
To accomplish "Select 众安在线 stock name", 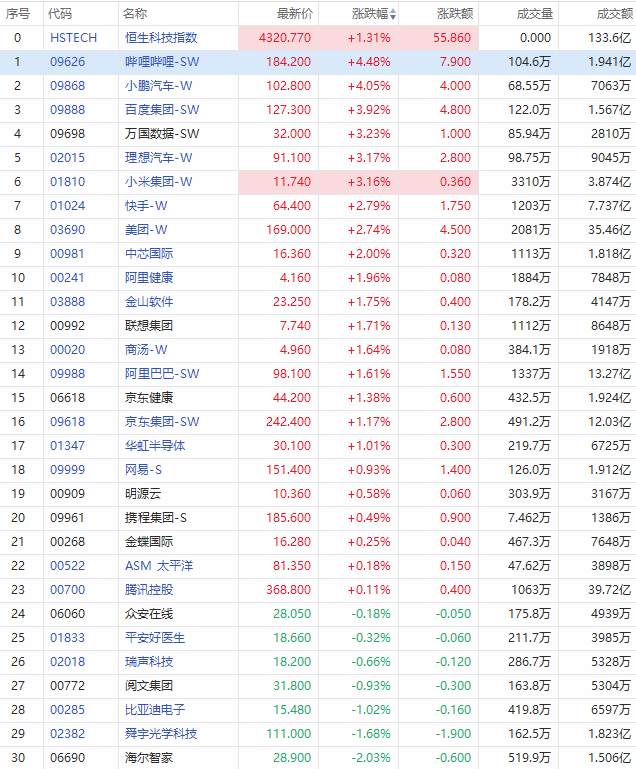I will 149,615.
